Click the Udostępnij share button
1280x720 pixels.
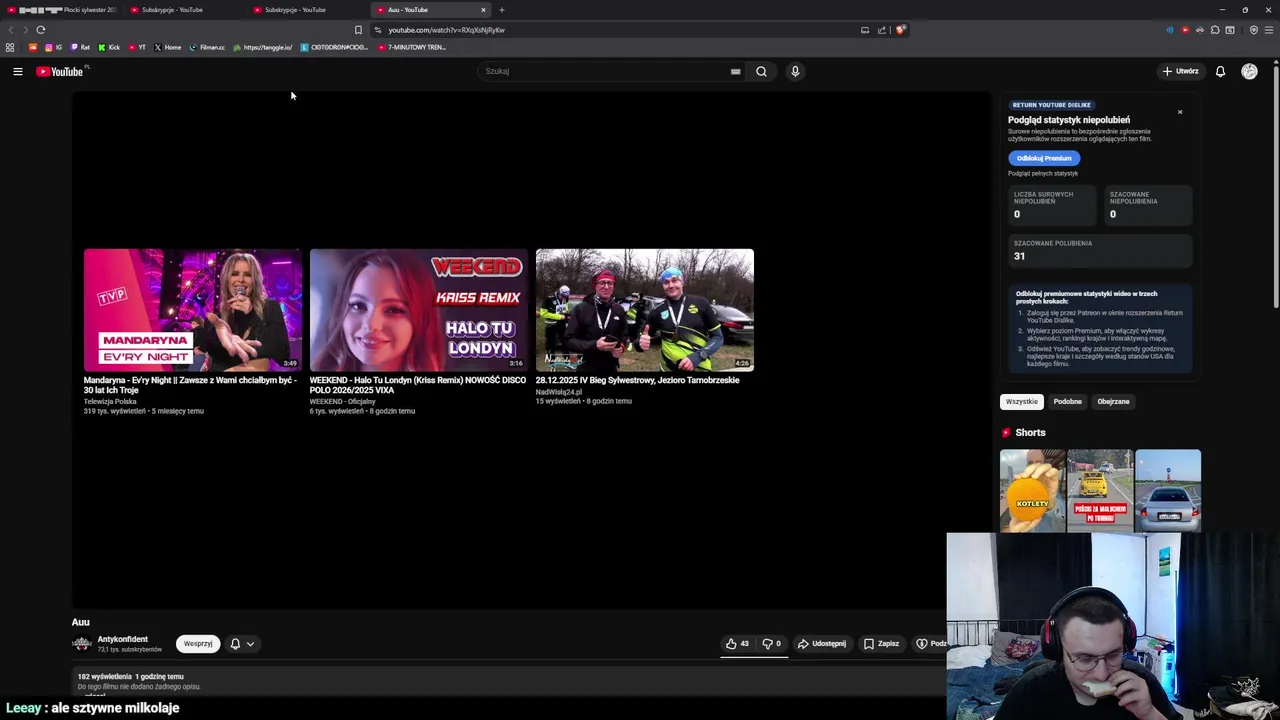click(x=822, y=644)
